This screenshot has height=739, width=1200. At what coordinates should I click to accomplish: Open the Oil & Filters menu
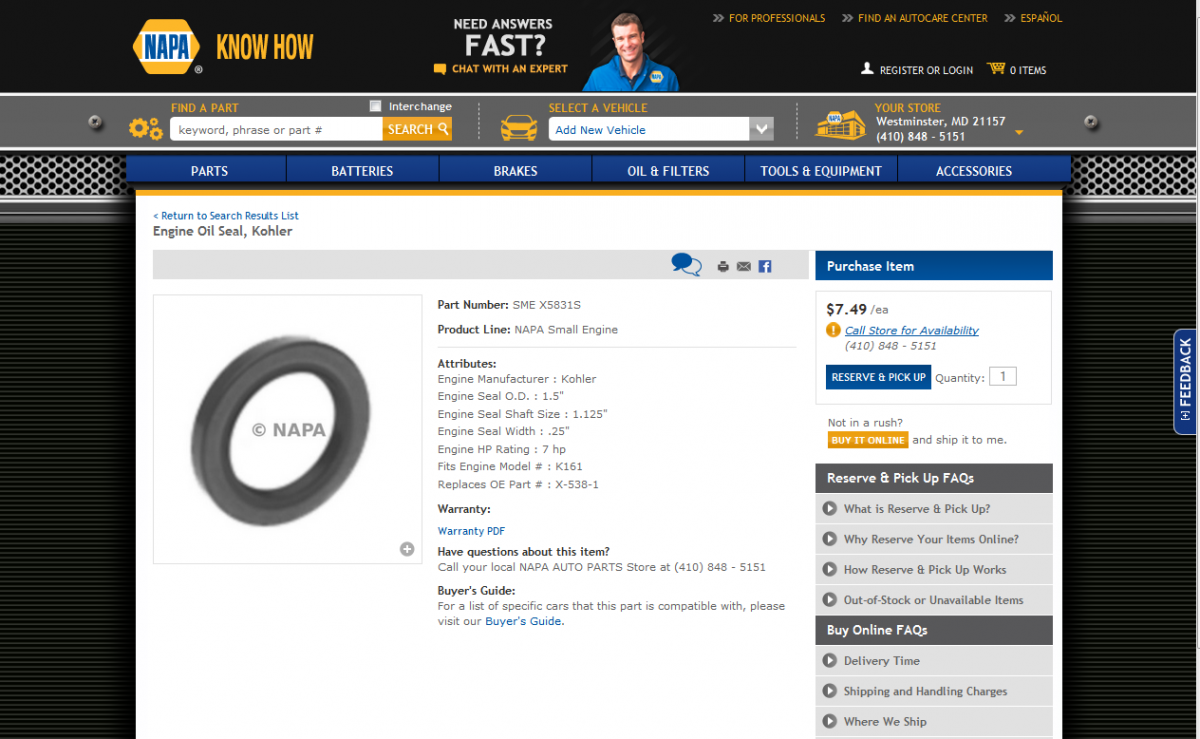coord(668,171)
